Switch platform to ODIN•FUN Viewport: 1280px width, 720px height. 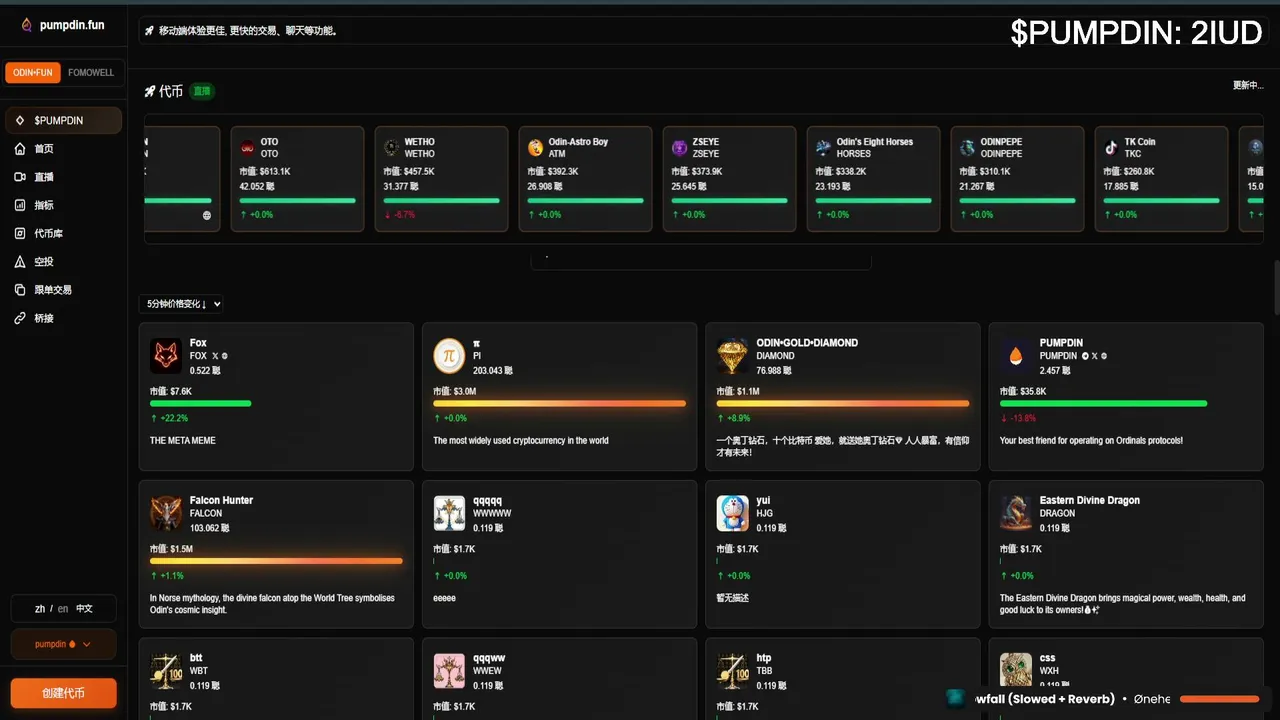pos(33,73)
